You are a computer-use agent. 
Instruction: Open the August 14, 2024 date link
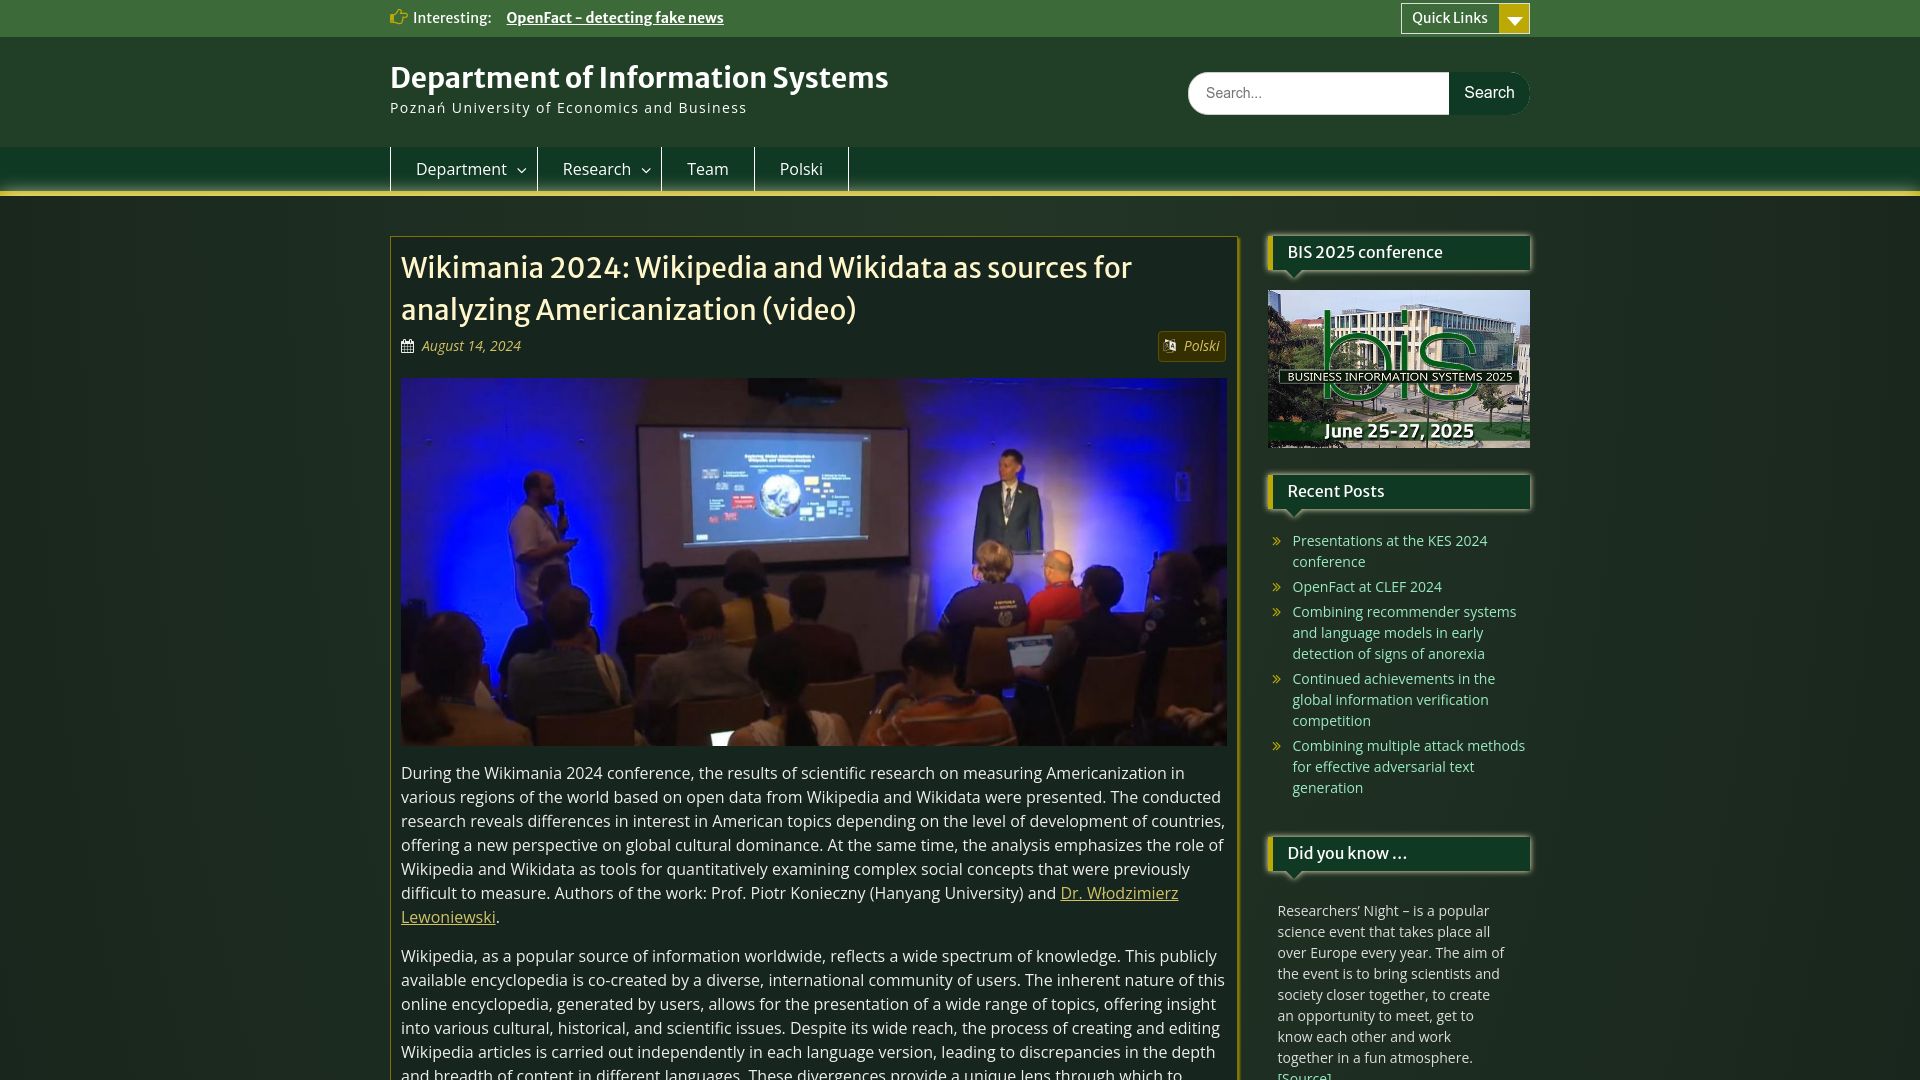[471, 346]
